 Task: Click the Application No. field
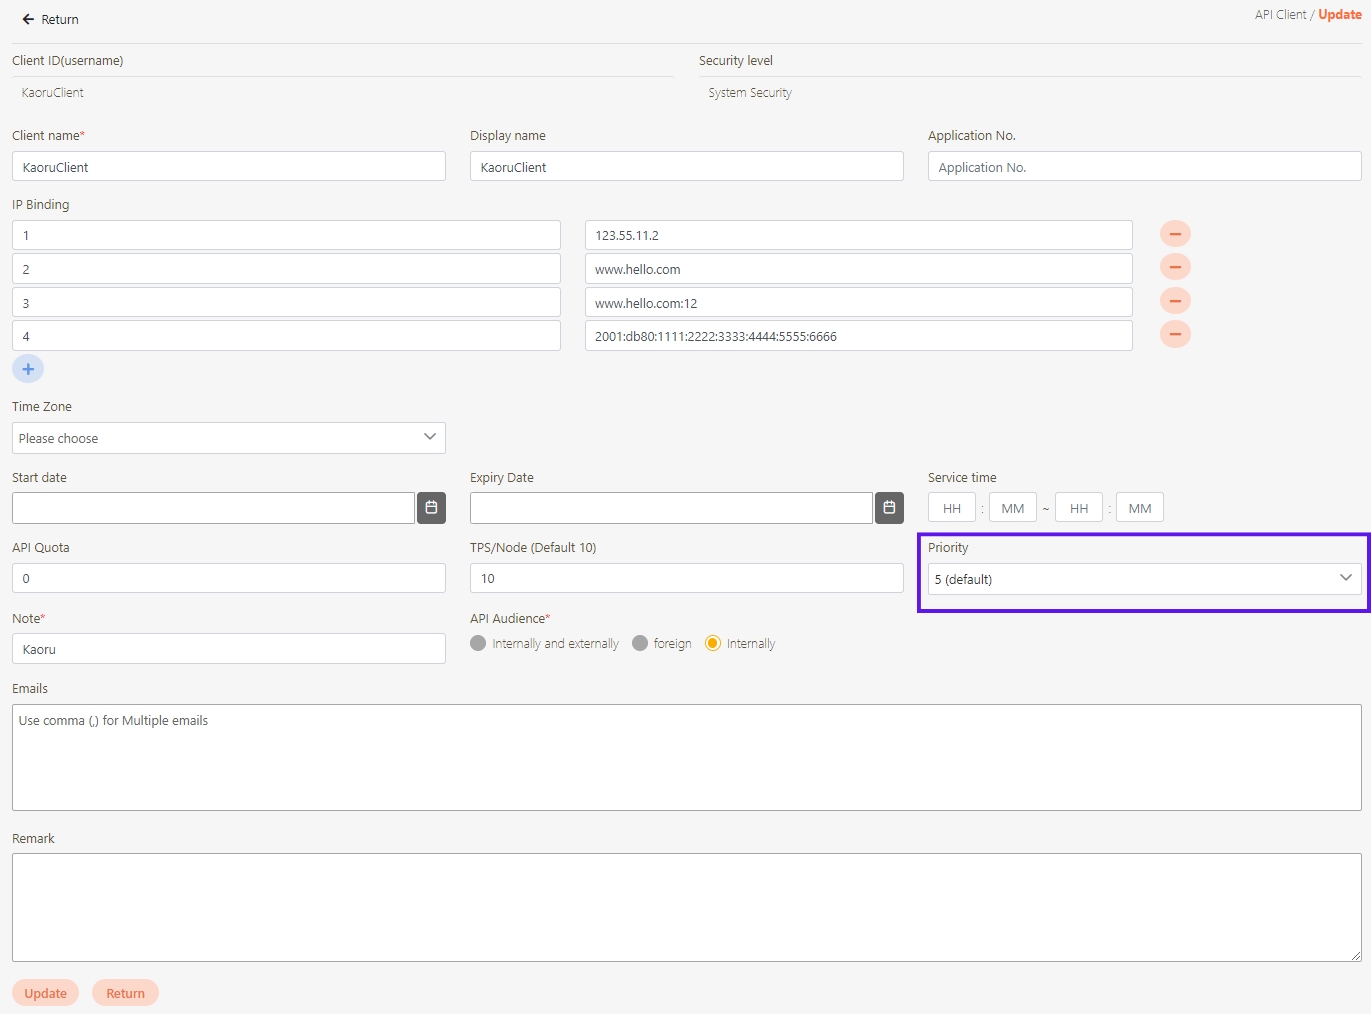pyautogui.click(x=1144, y=167)
